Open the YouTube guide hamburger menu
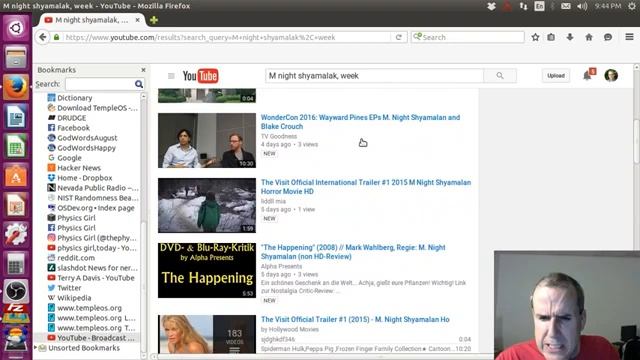 171,76
